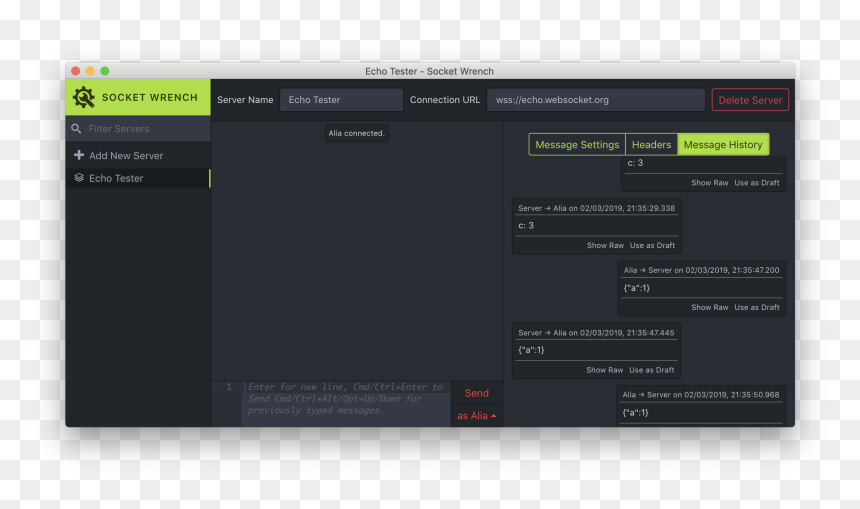Click '{"a":1}' body in 21:35:47.445 message

531,350
